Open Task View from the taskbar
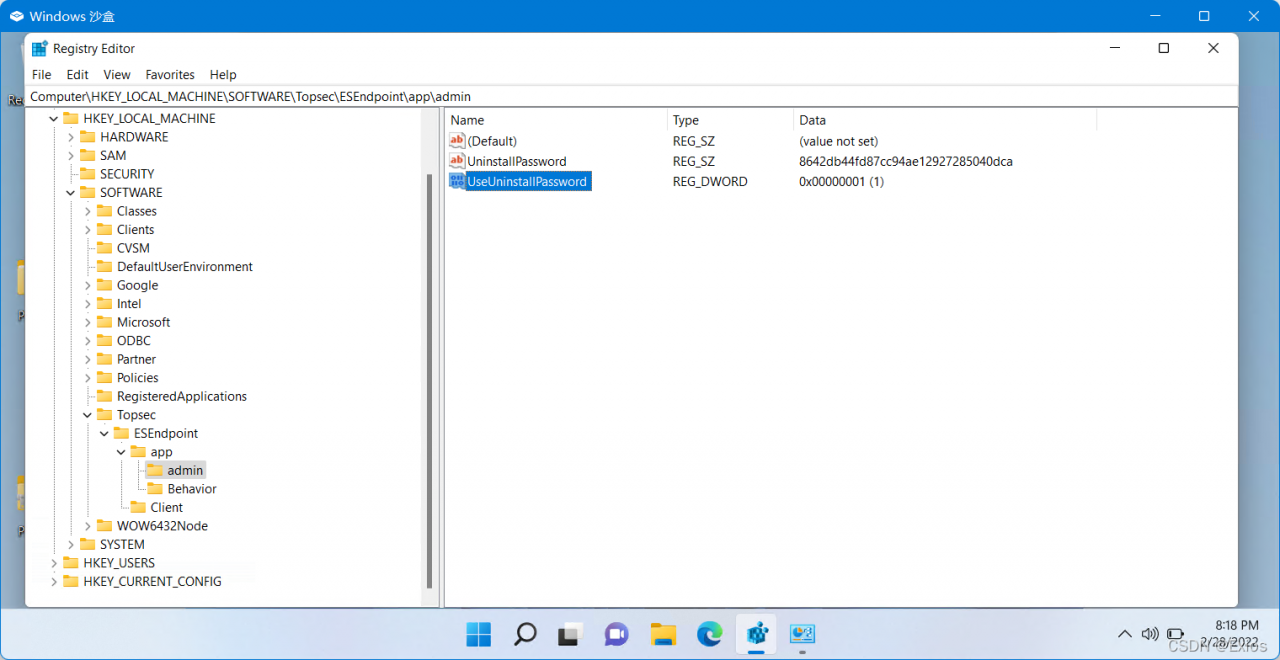 click(x=571, y=634)
